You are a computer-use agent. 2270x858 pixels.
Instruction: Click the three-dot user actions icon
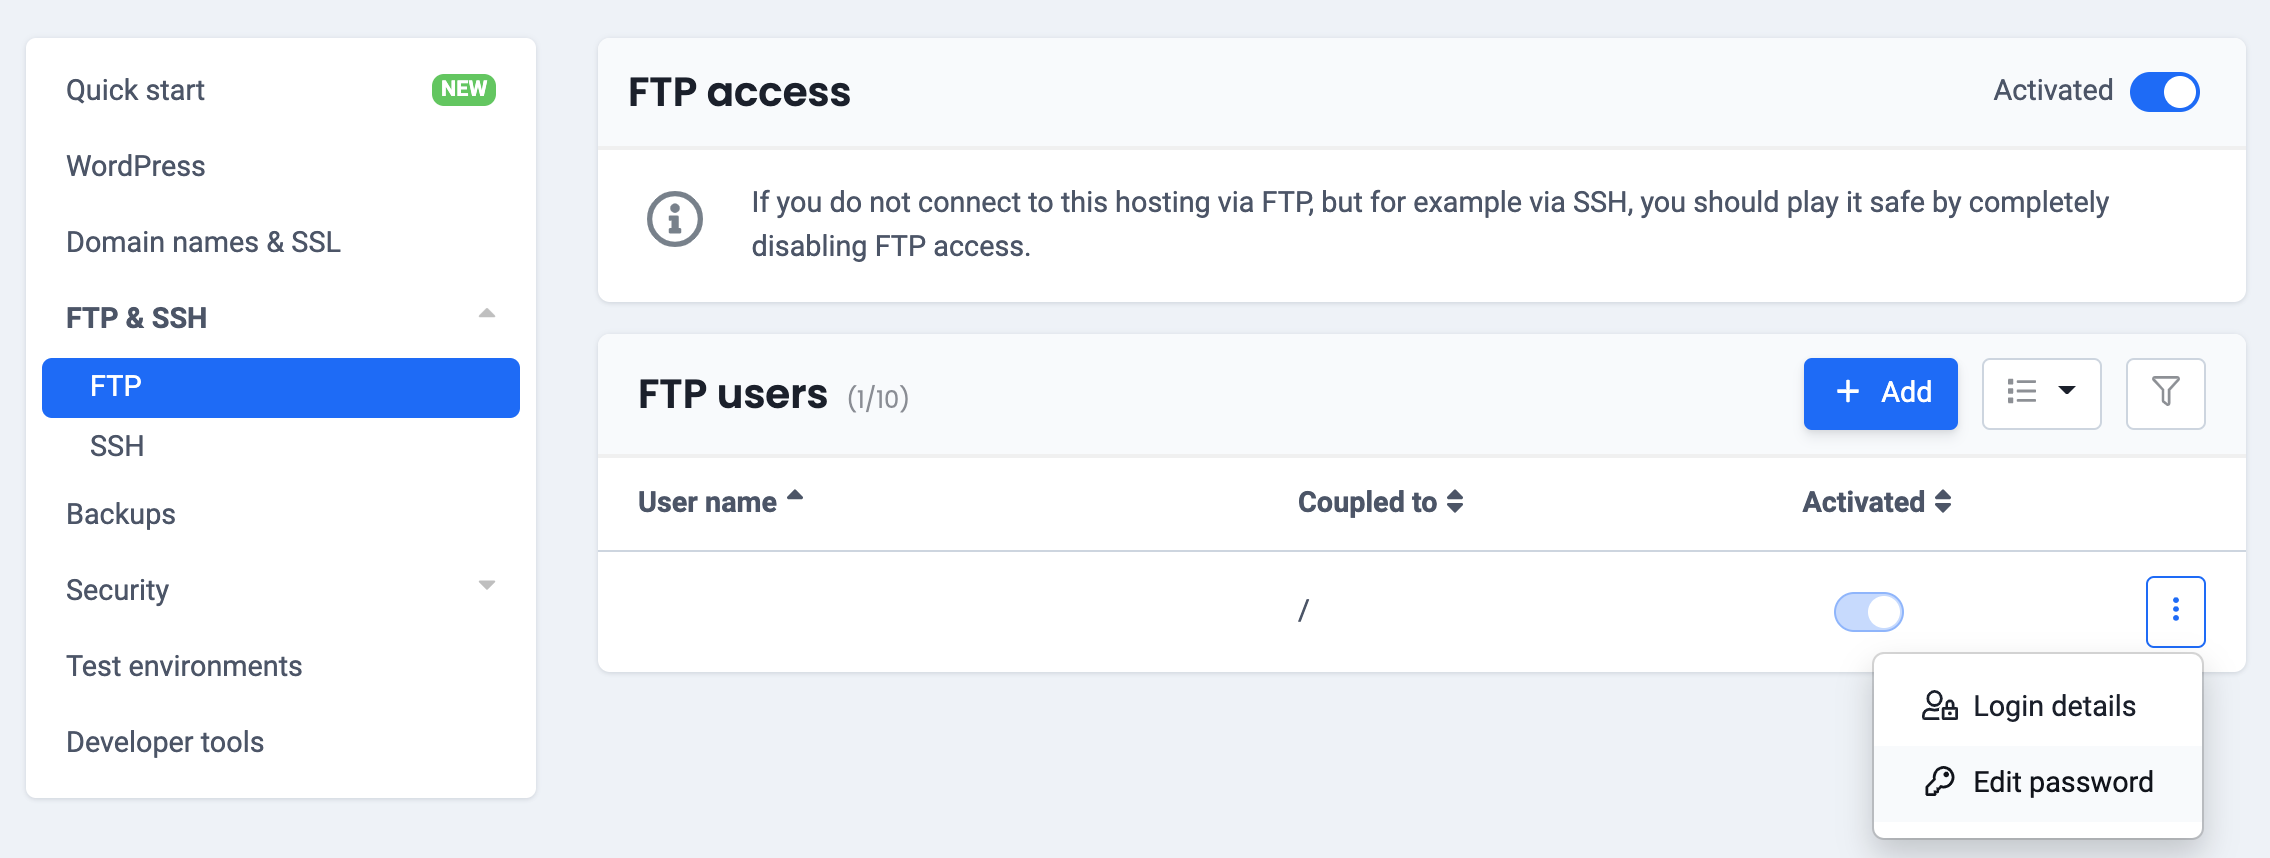coord(2175,611)
